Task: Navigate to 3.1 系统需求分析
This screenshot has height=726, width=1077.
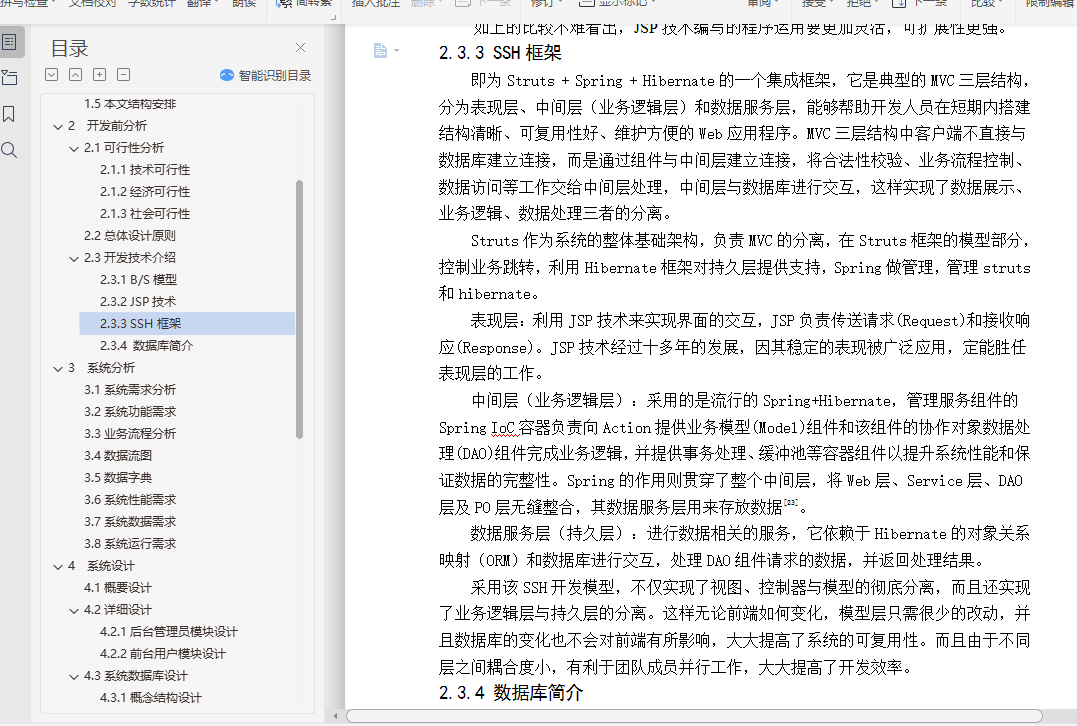Action: point(130,389)
